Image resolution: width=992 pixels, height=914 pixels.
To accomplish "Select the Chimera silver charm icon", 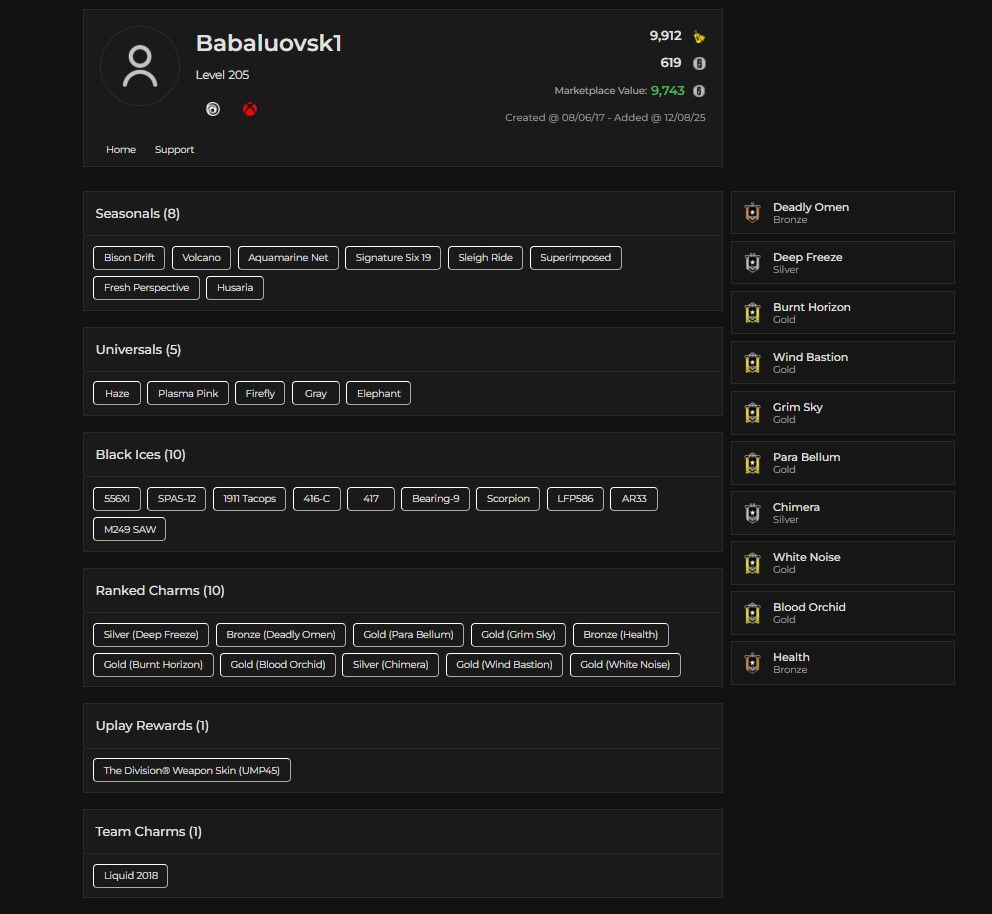I will click(752, 512).
